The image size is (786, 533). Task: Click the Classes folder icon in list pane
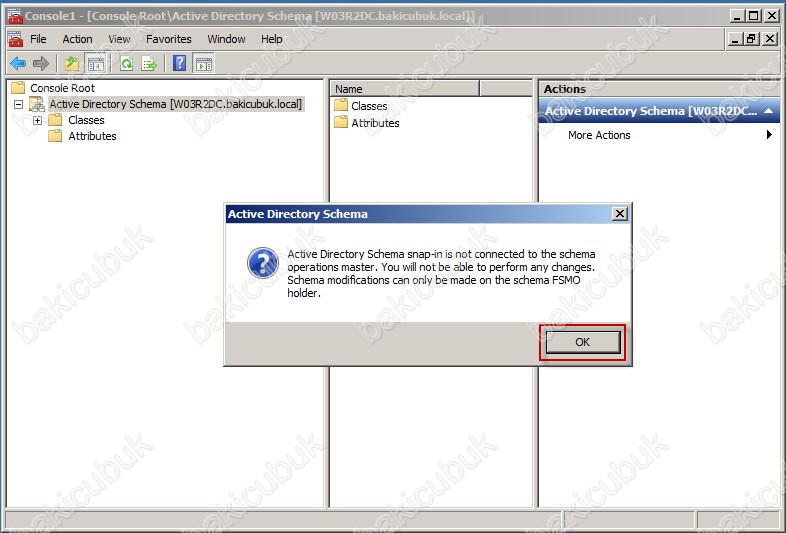[x=341, y=105]
